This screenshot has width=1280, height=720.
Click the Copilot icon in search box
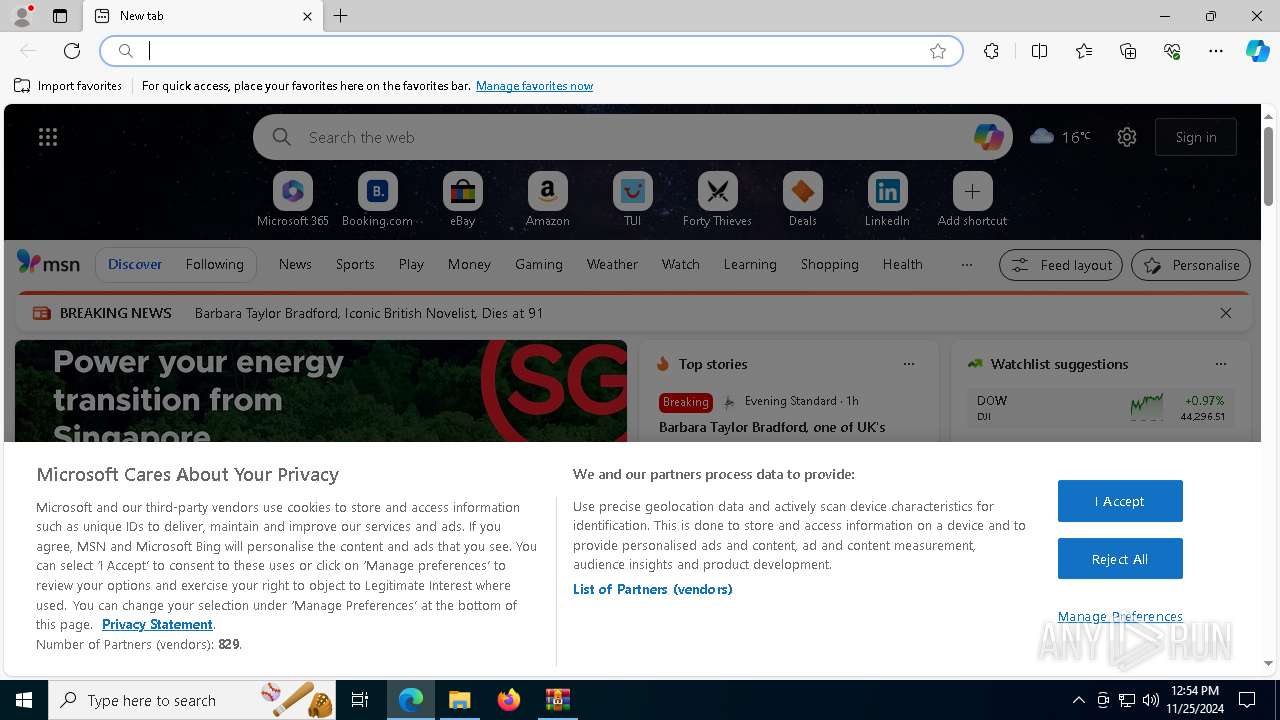pyautogui.click(x=988, y=137)
